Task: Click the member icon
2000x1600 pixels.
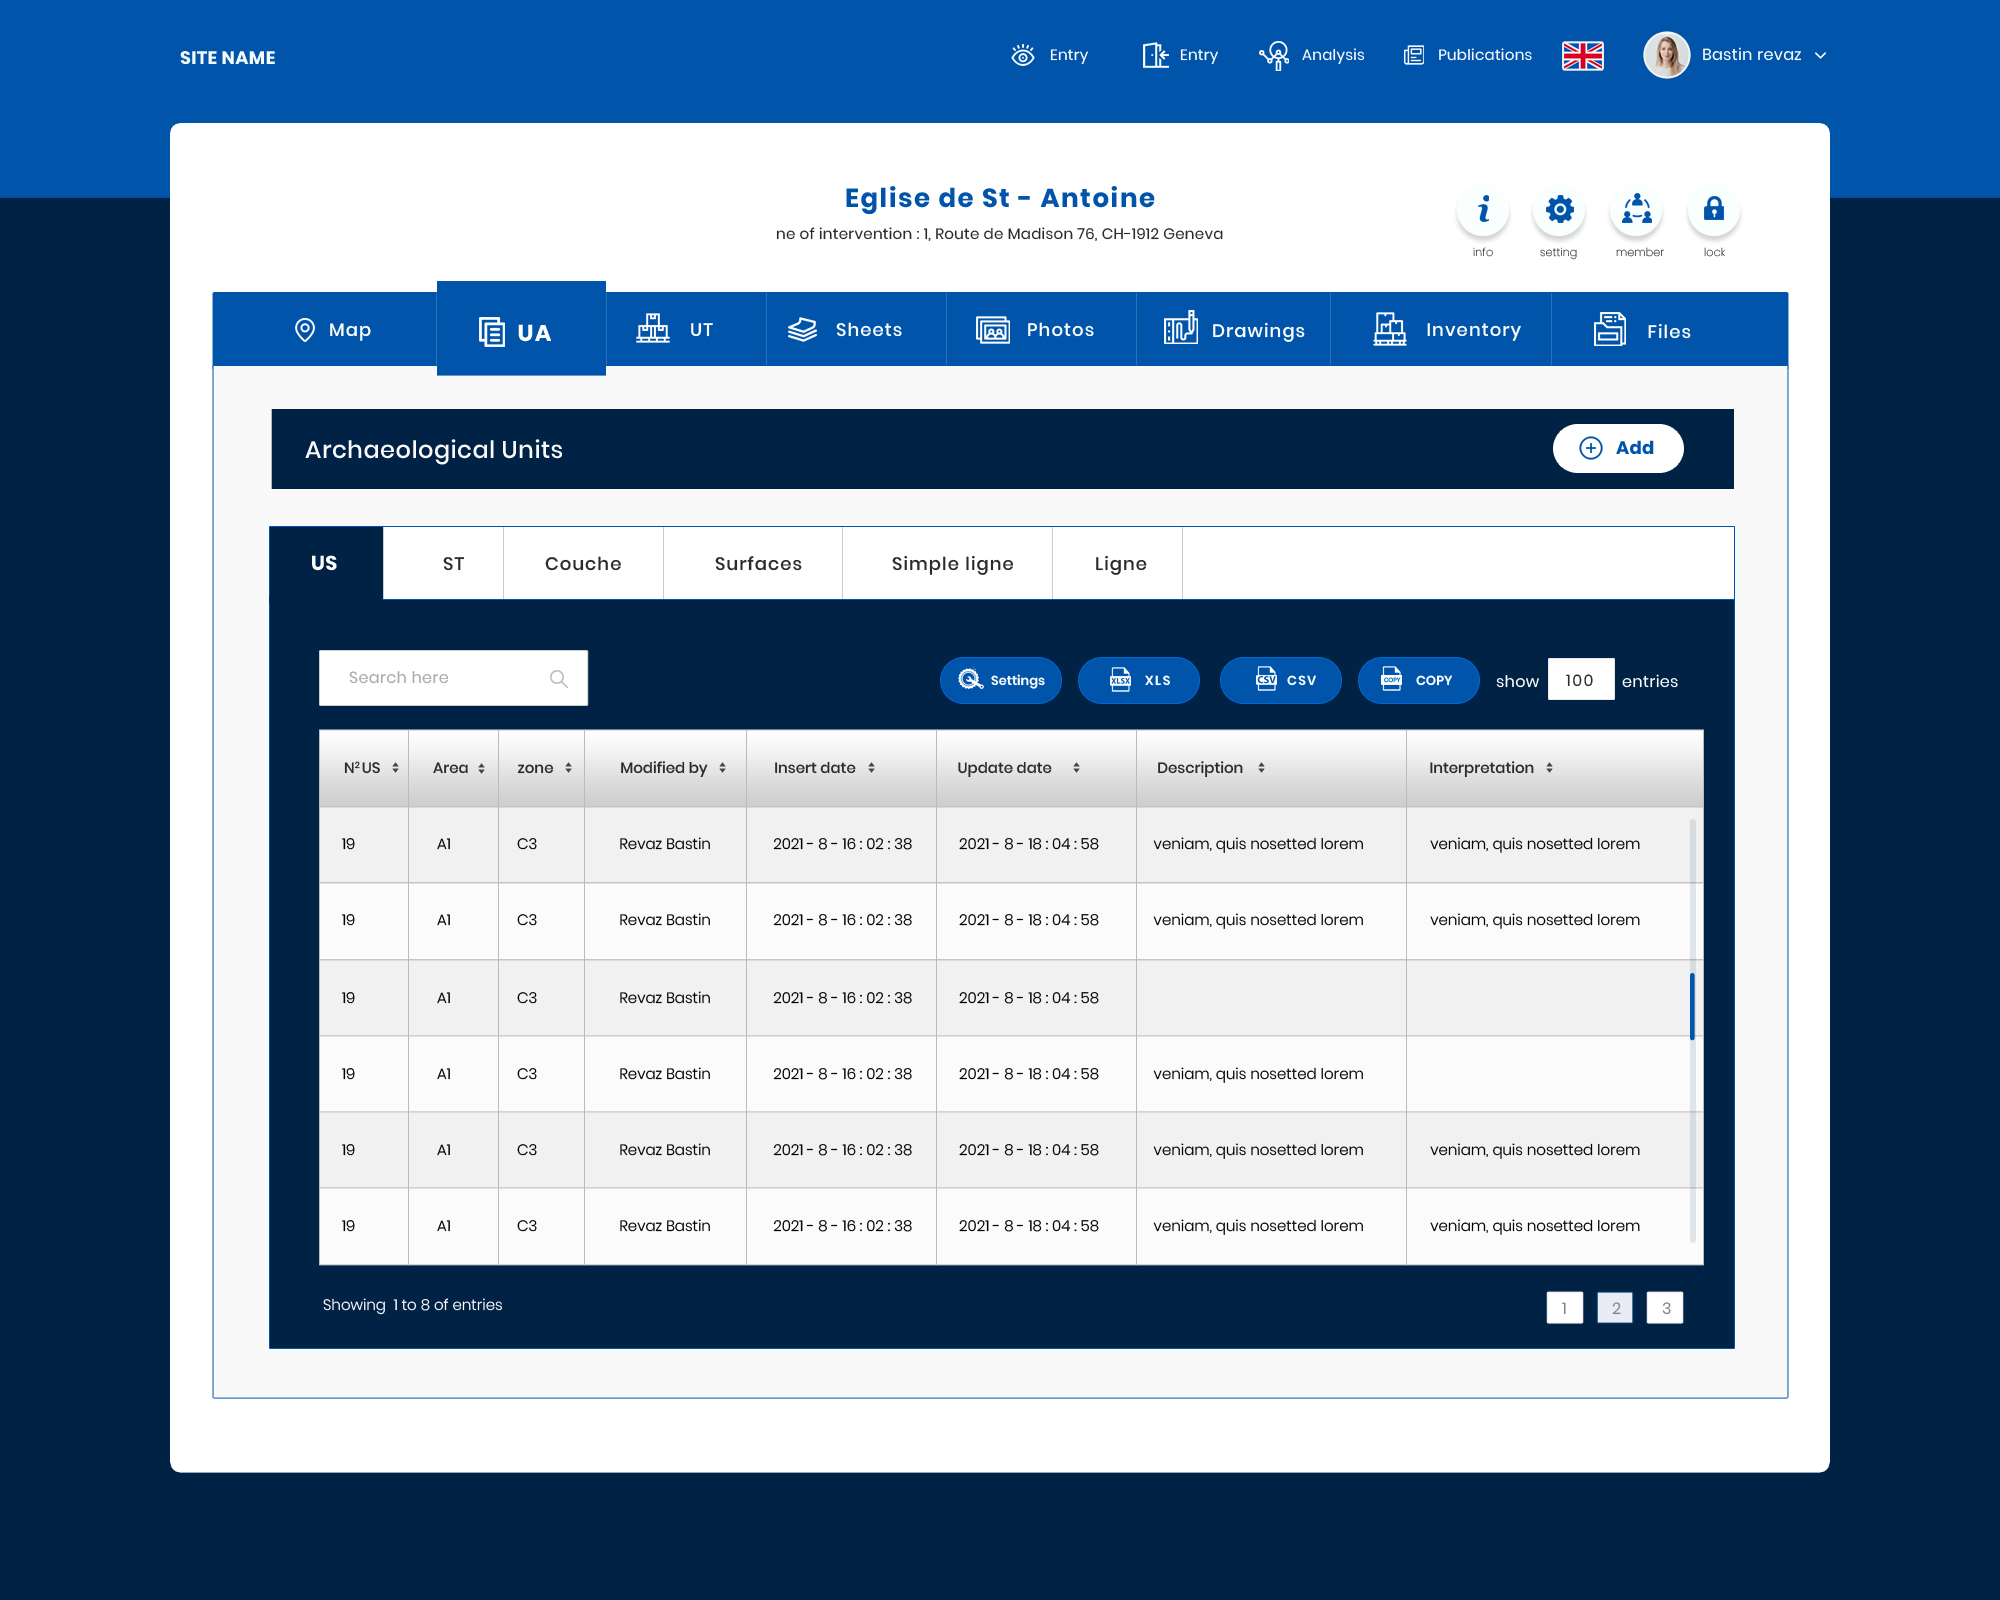Action: pos(1638,211)
